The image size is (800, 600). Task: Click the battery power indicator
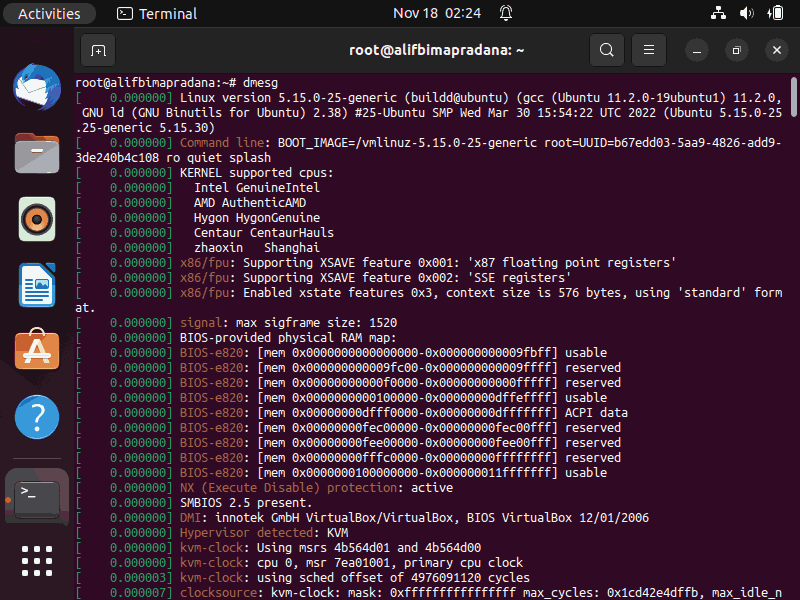[775, 13]
